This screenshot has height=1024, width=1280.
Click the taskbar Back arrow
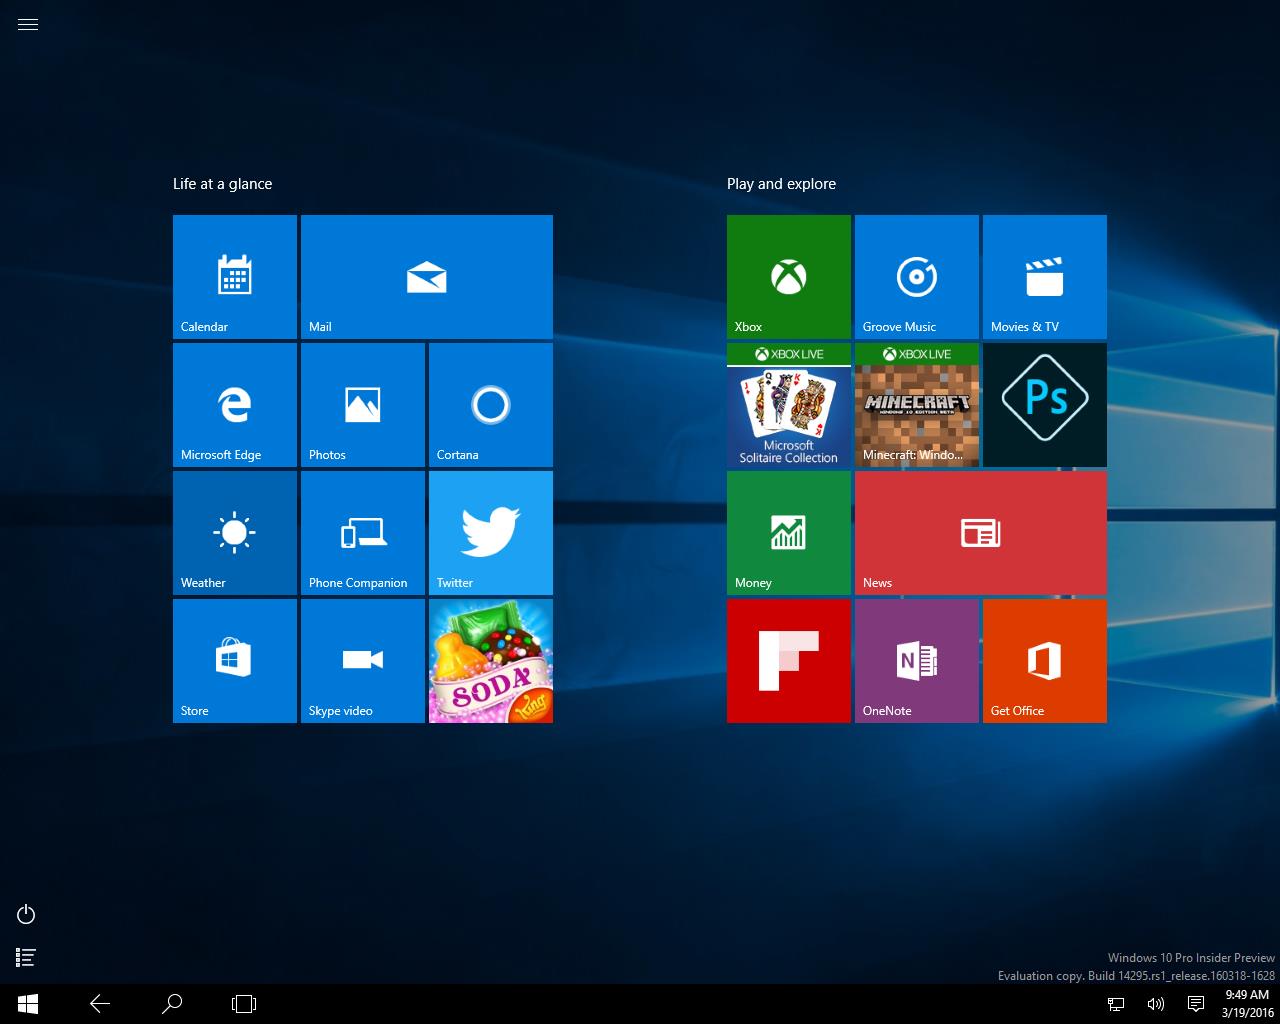[100, 1004]
